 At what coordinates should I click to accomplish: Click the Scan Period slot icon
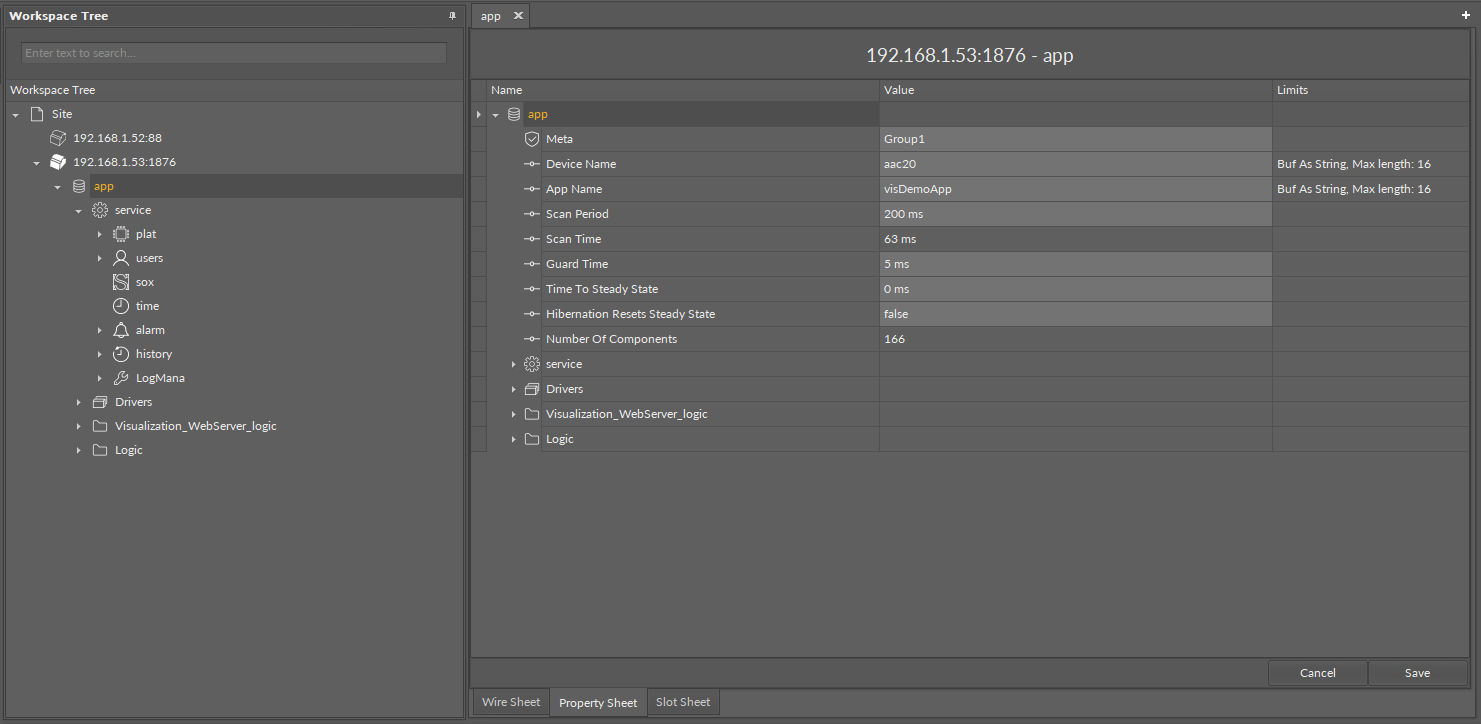pyautogui.click(x=532, y=214)
